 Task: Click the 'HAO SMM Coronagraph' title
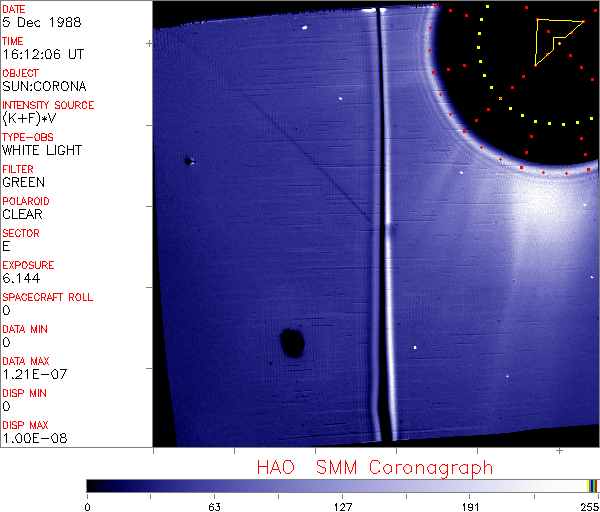tap(375, 468)
